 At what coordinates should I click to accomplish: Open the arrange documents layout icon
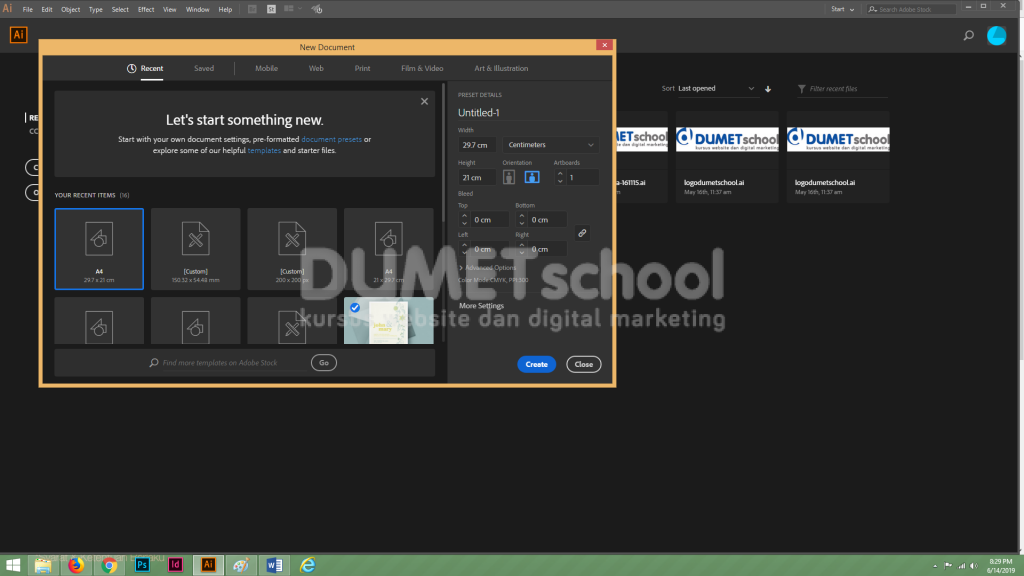tap(292, 9)
